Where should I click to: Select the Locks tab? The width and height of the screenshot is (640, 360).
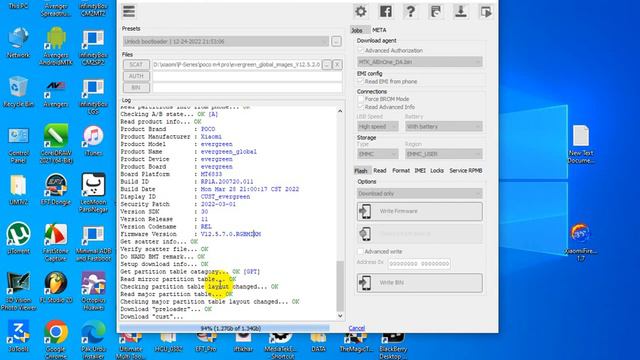[x=437, y=171]
